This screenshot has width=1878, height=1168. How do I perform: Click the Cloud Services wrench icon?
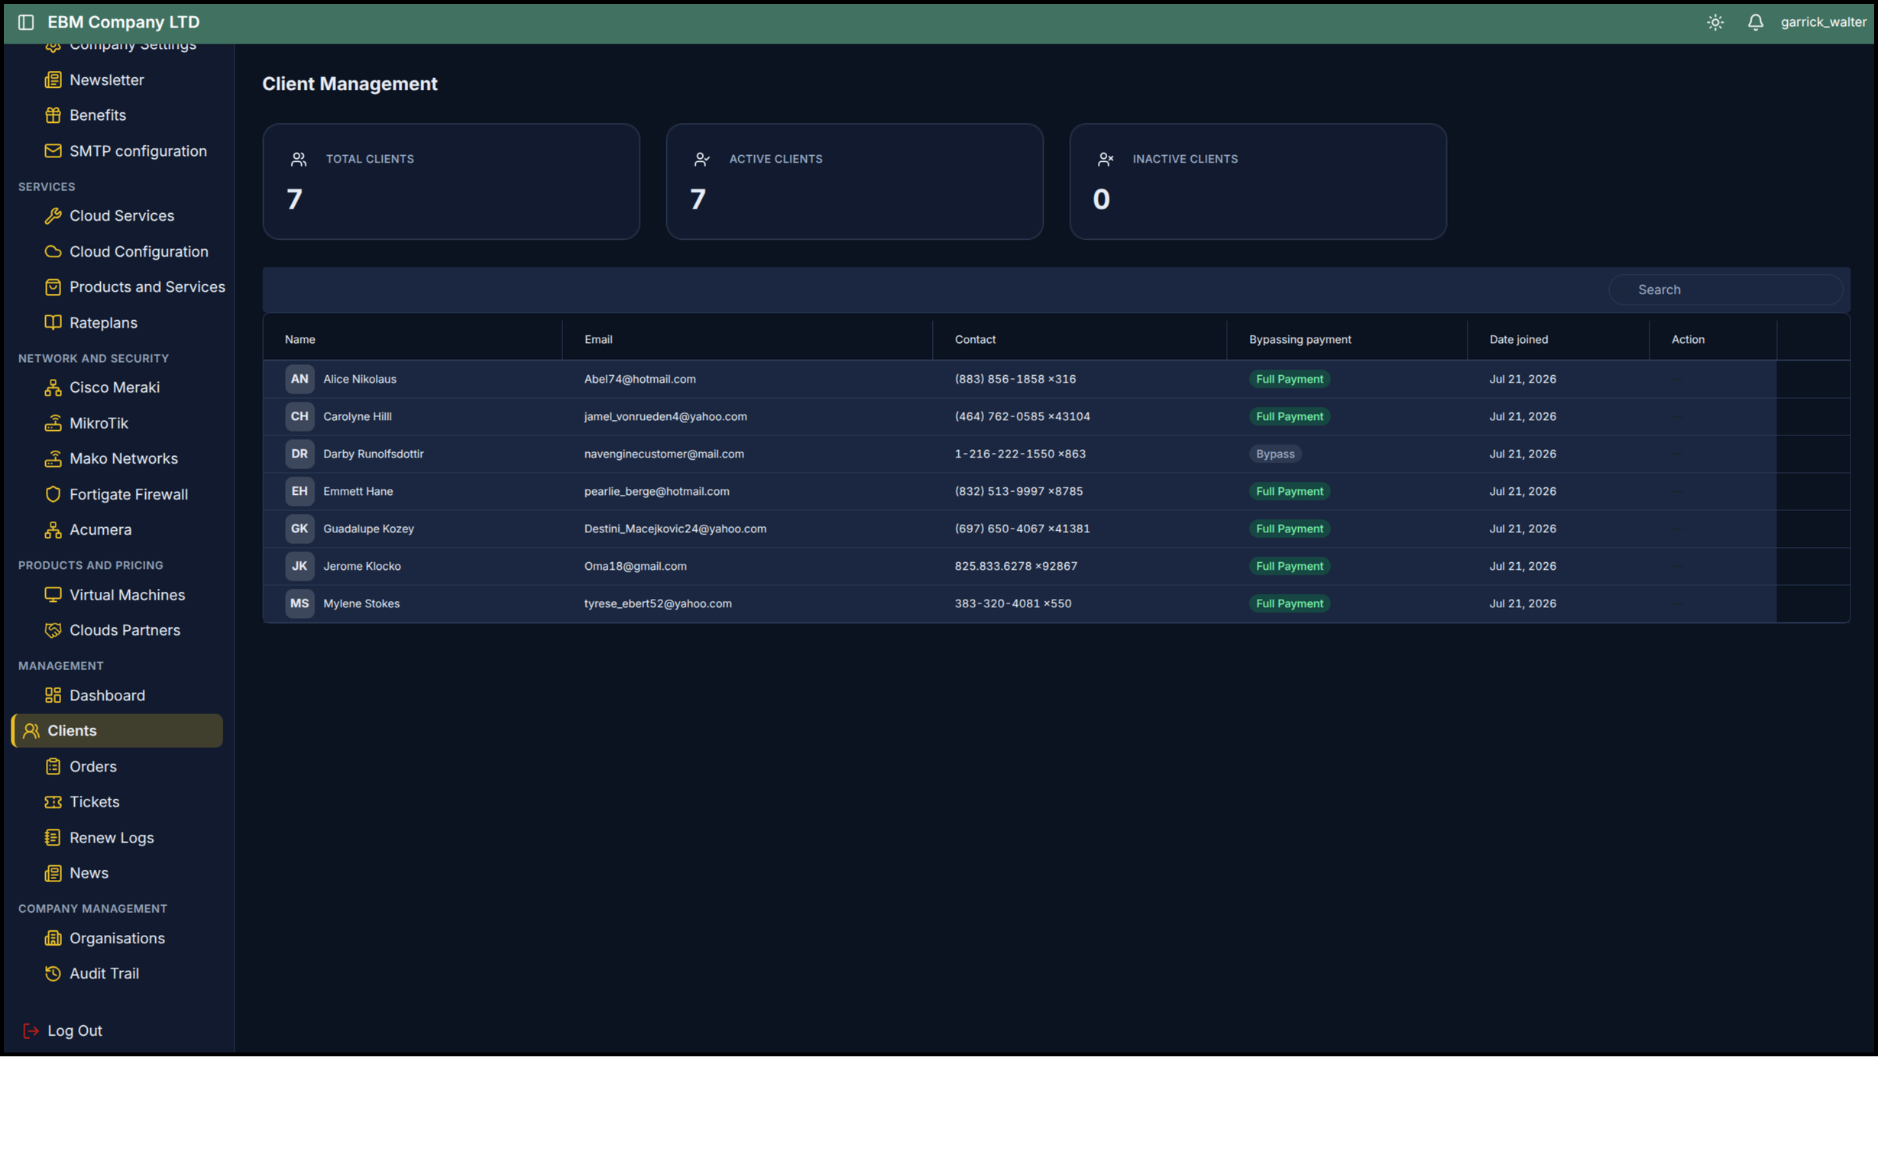coord(53,216)
